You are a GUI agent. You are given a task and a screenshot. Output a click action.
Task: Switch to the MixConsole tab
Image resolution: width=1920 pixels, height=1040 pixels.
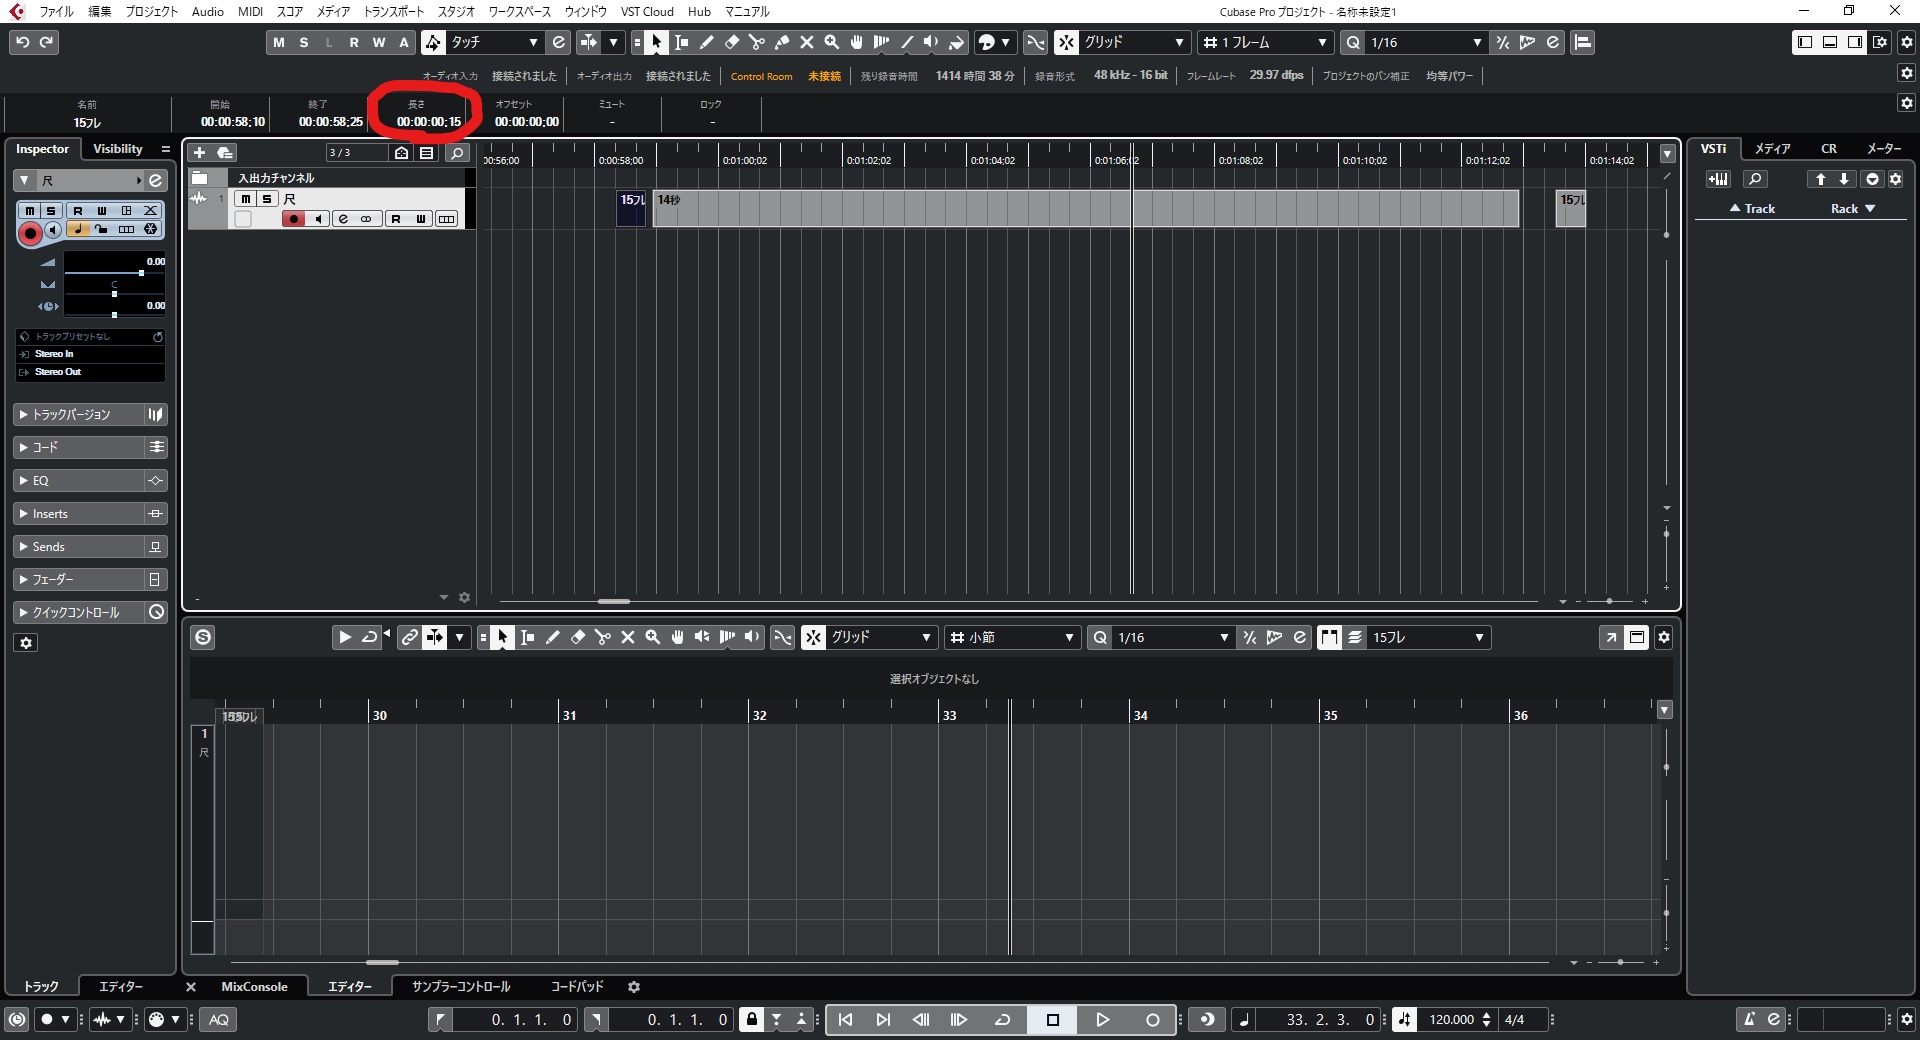(x=255, y=987)
